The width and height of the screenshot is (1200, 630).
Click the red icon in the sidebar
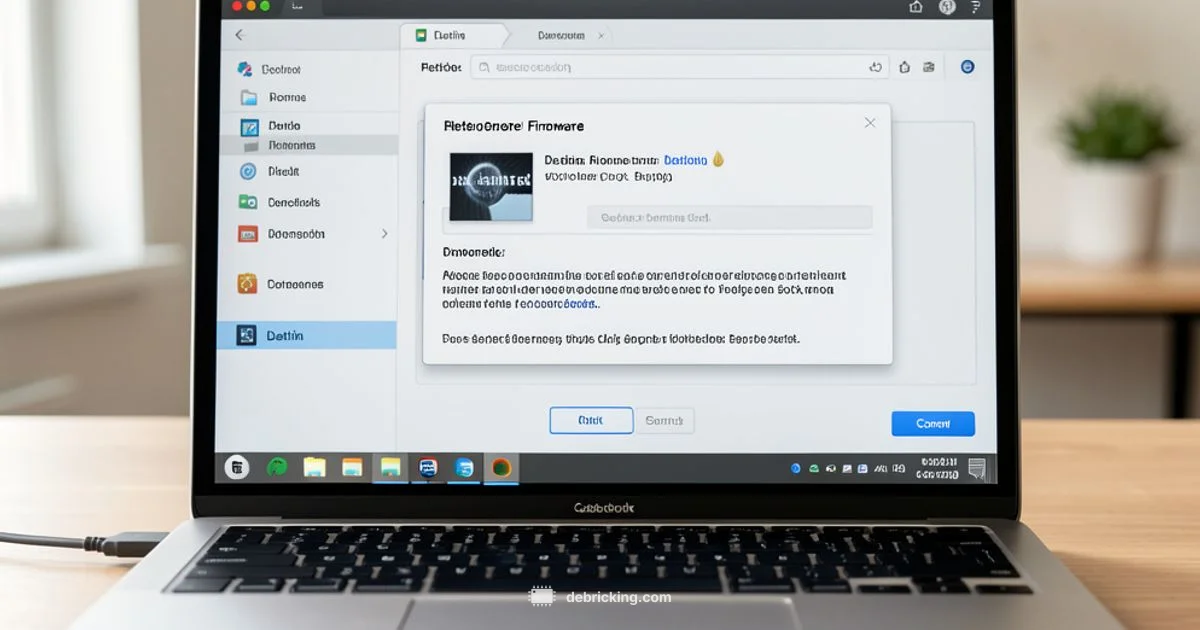pos(248,234)
